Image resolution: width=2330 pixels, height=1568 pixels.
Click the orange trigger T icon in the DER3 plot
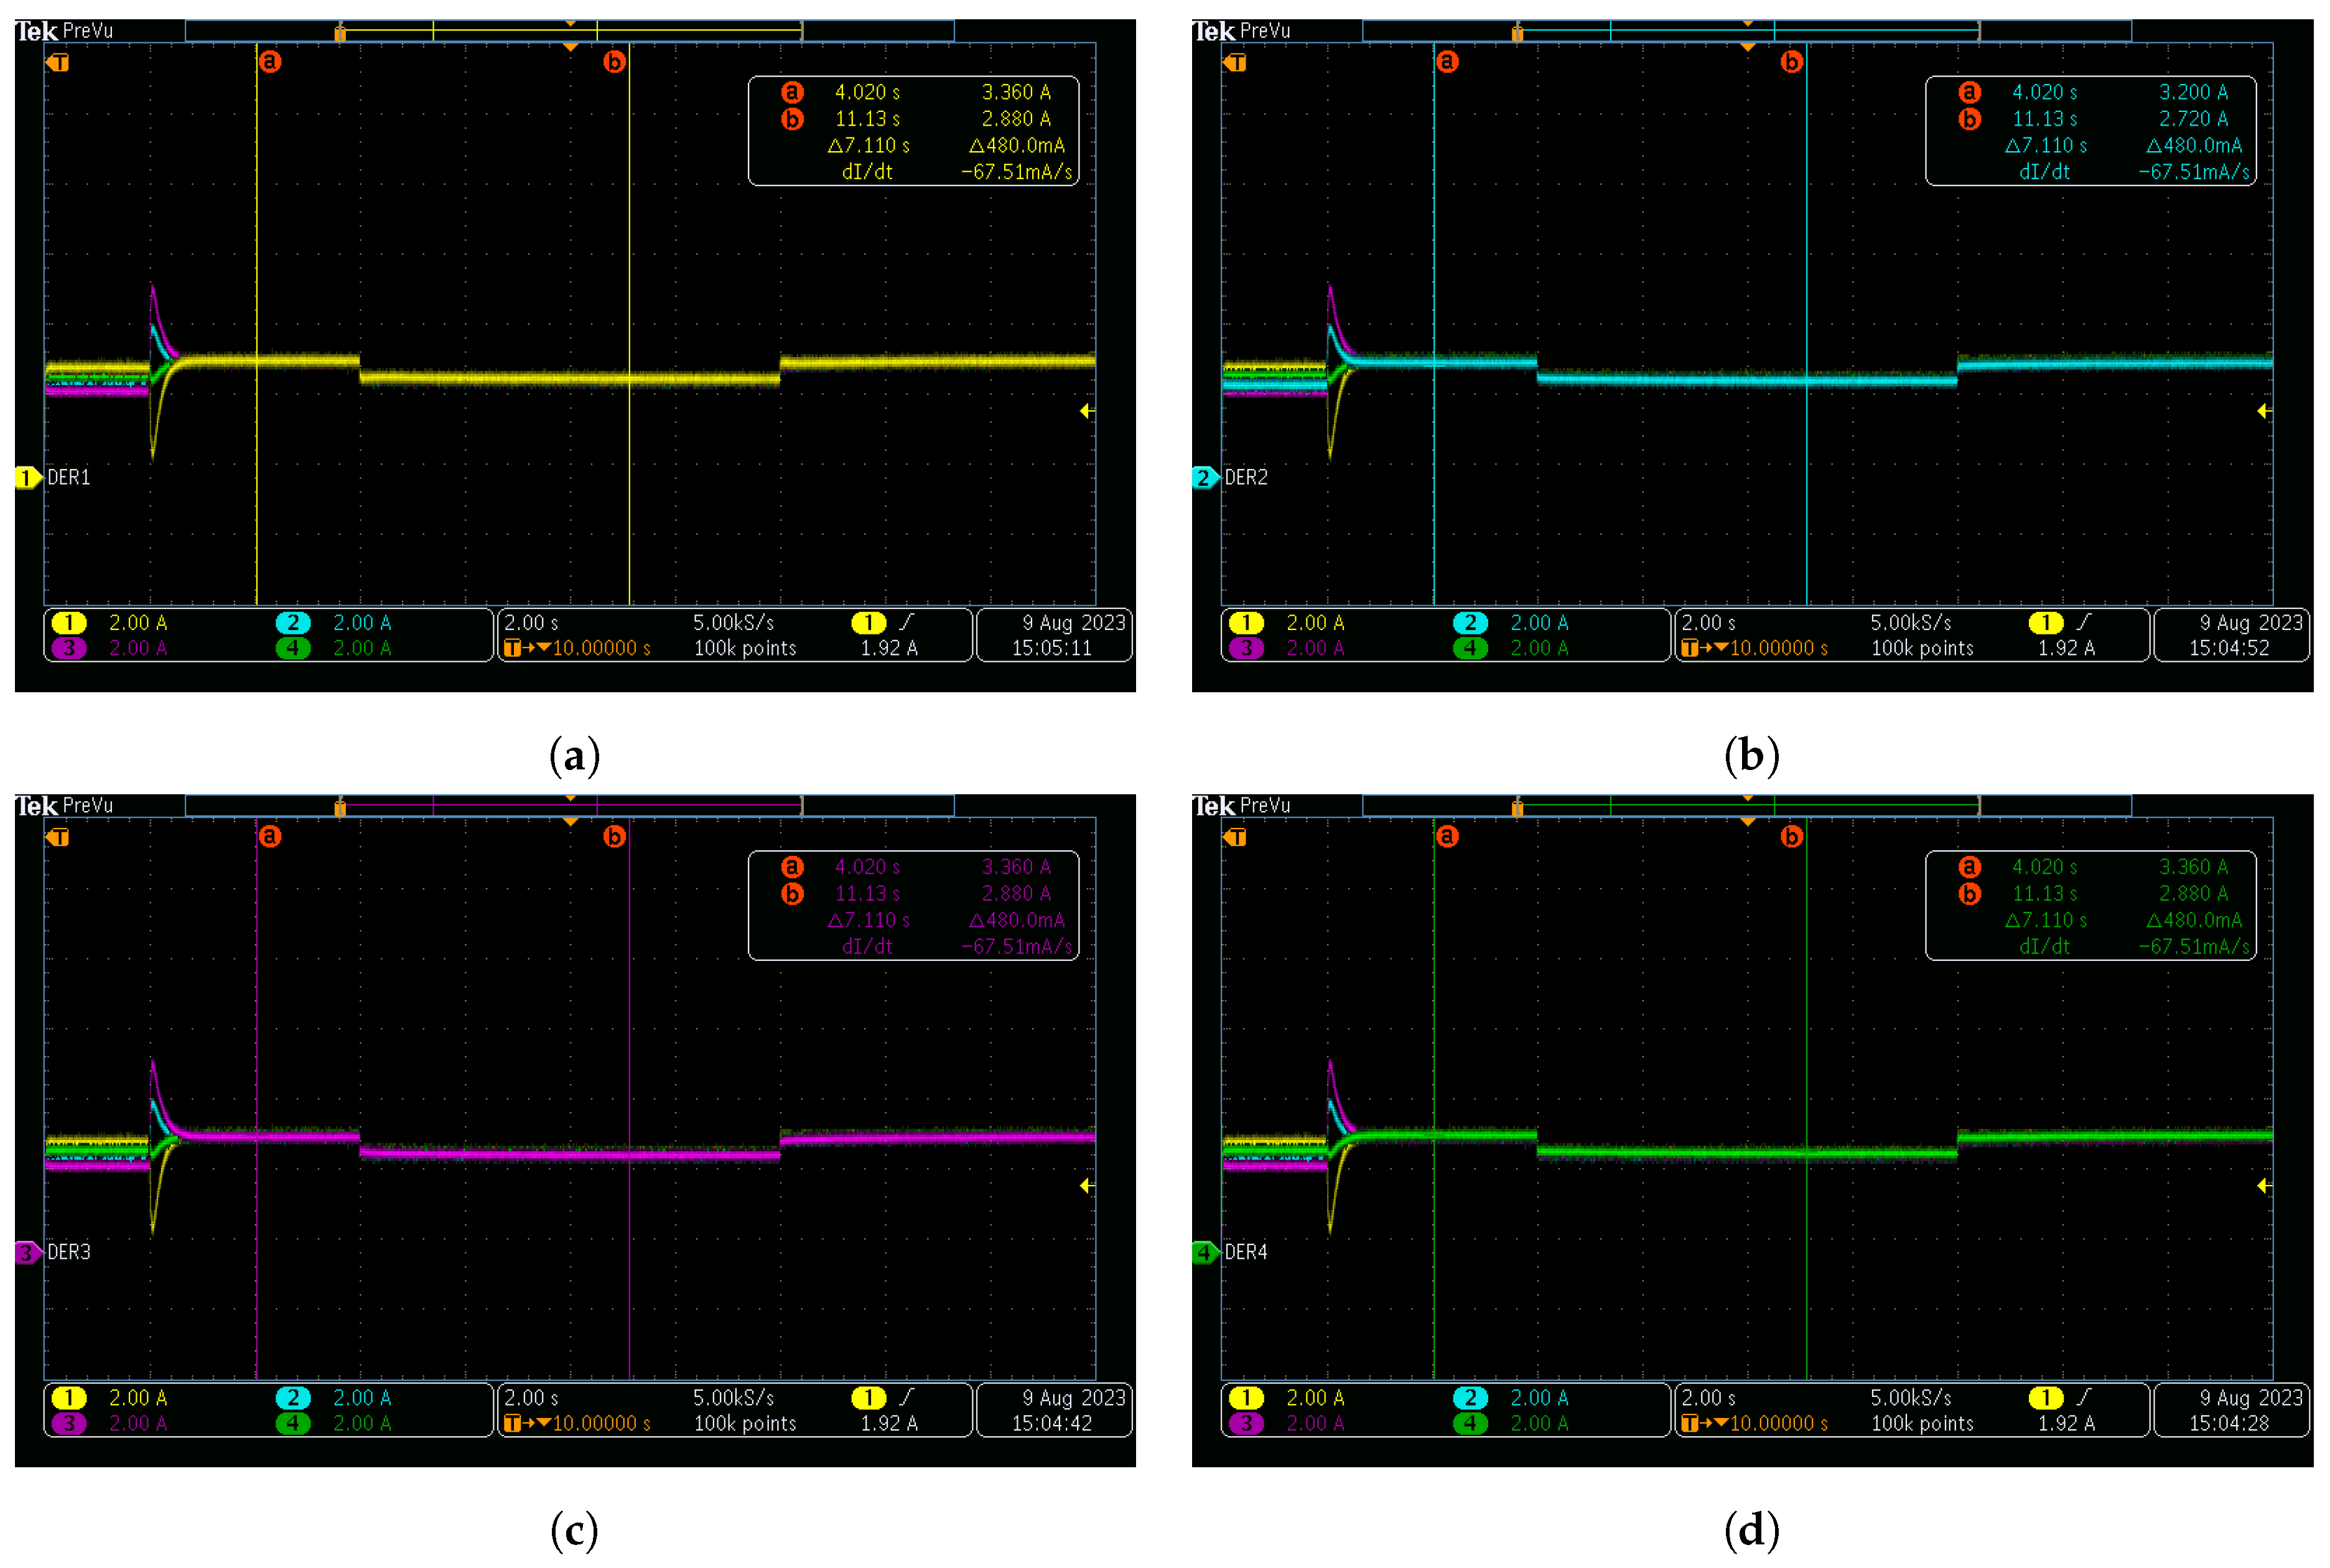(59, 837)
